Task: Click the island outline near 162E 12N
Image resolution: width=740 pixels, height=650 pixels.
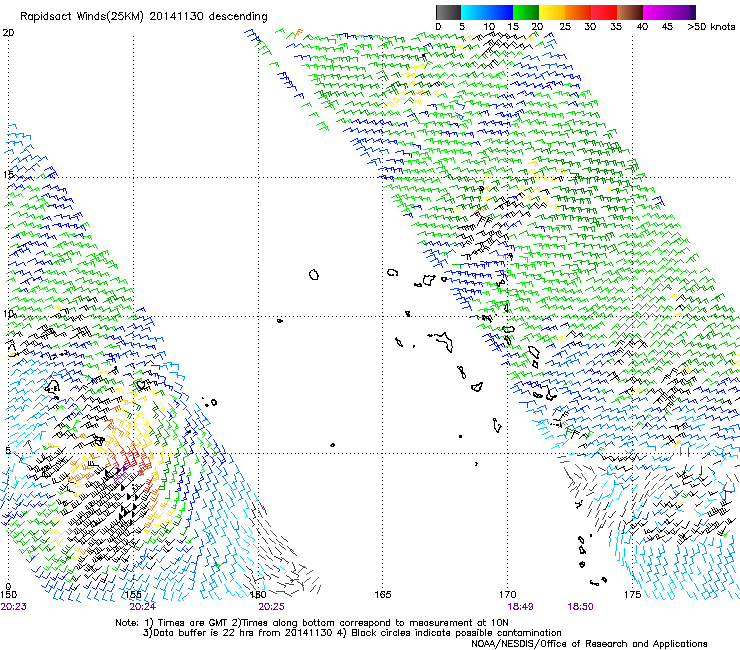Action: point(314,274)
